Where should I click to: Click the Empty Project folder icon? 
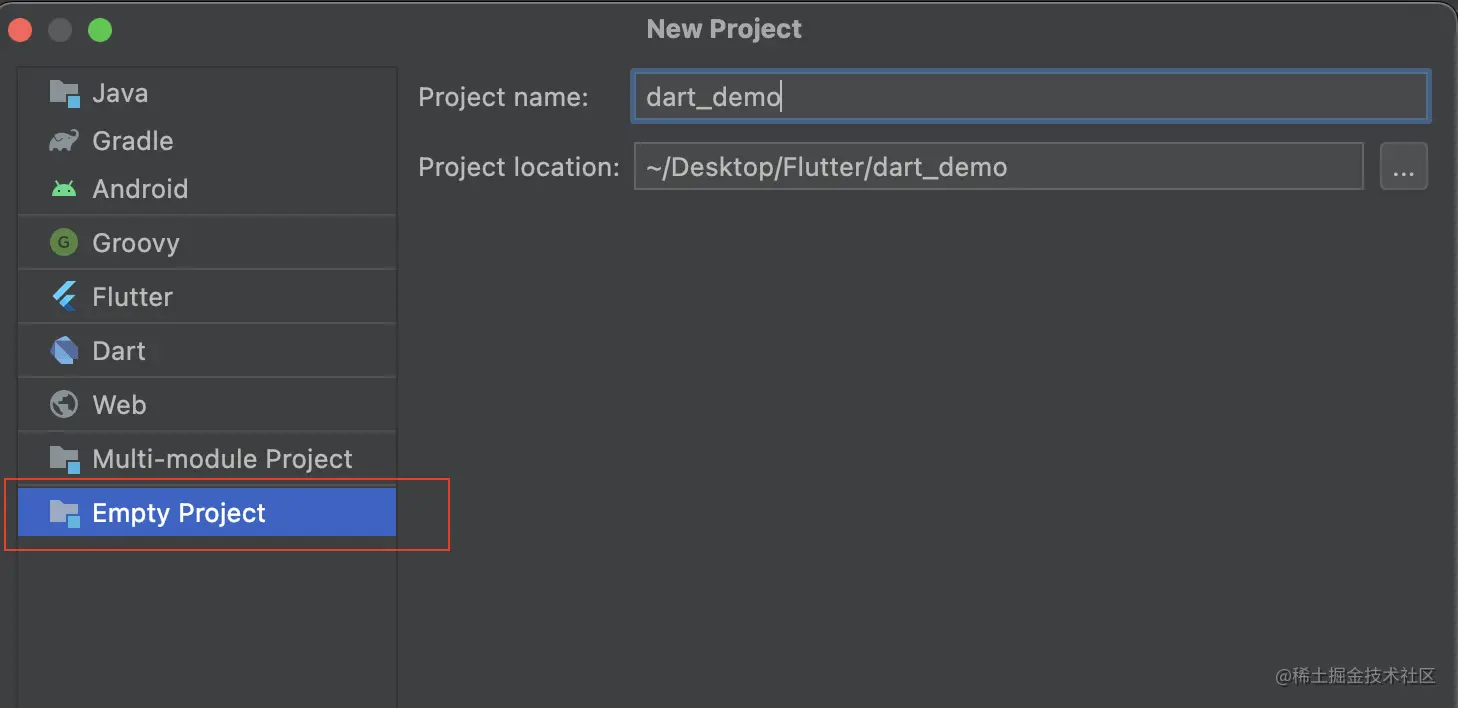(64, 513)
